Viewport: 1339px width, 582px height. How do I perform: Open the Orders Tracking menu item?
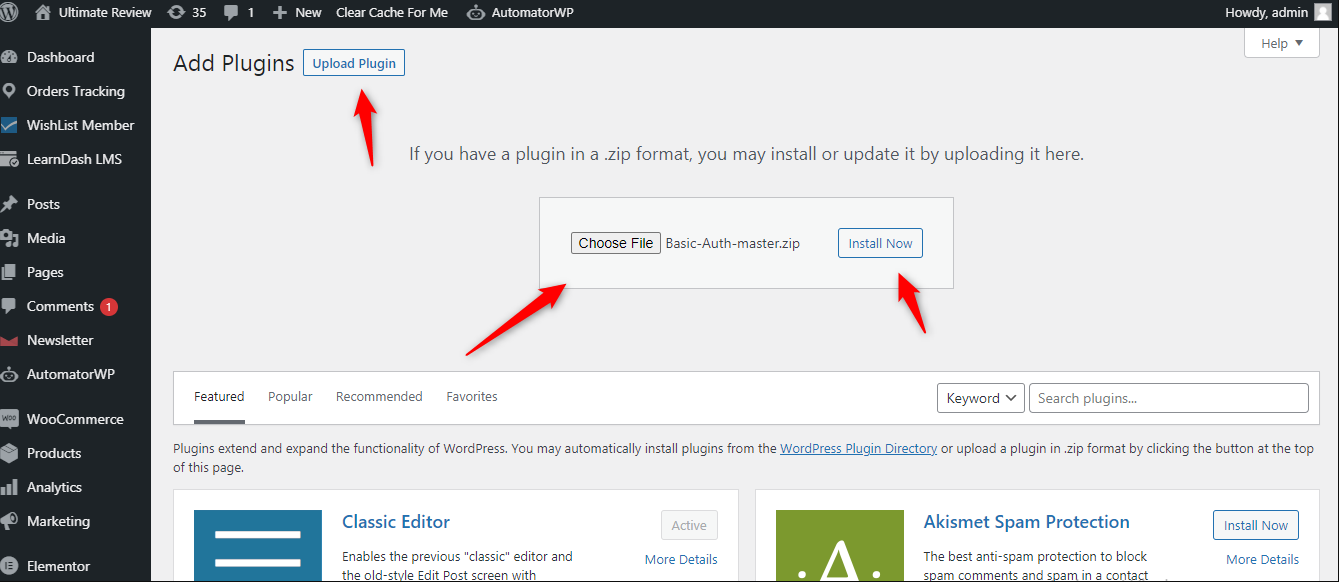tap(75, 91)
